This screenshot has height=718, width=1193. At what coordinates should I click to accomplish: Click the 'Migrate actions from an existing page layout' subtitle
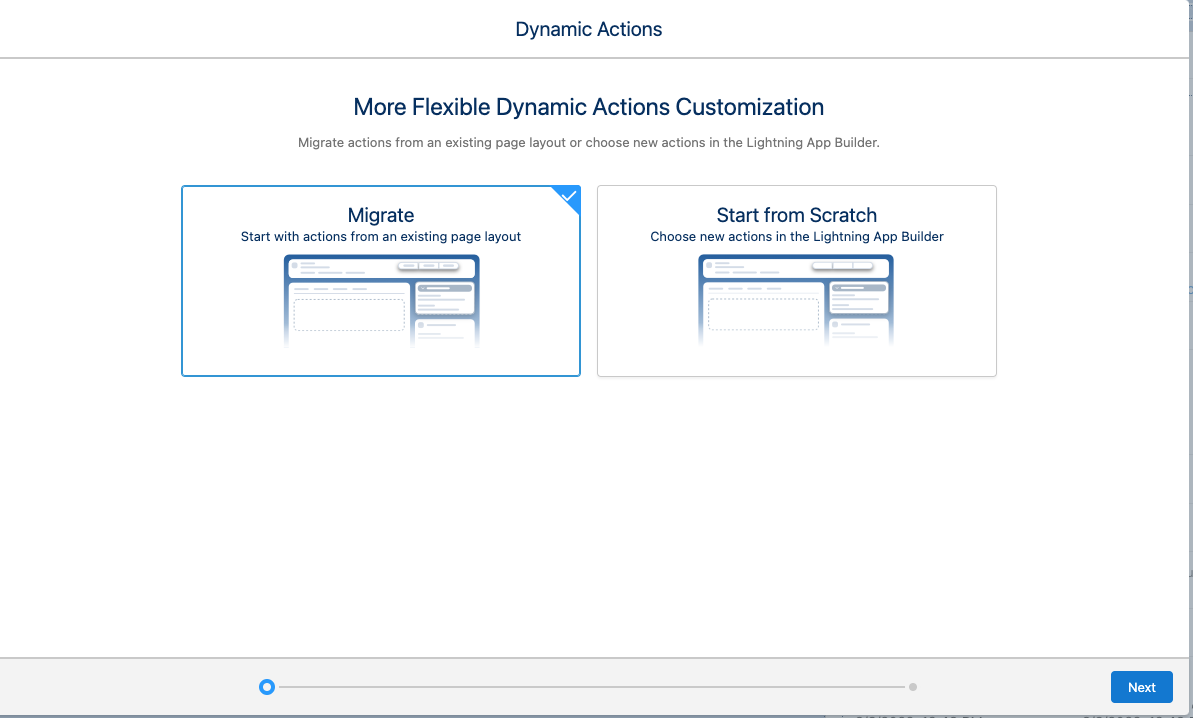(588, 143)
